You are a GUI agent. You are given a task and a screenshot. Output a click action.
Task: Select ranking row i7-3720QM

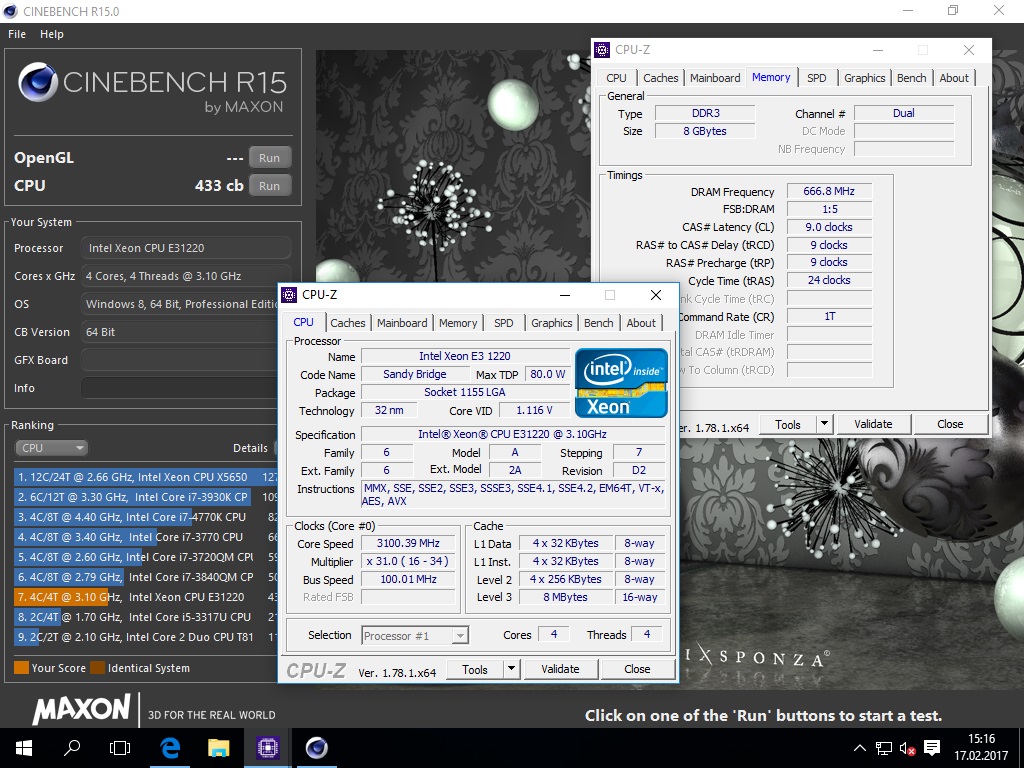pyautogui.click(x=145, y=557)
